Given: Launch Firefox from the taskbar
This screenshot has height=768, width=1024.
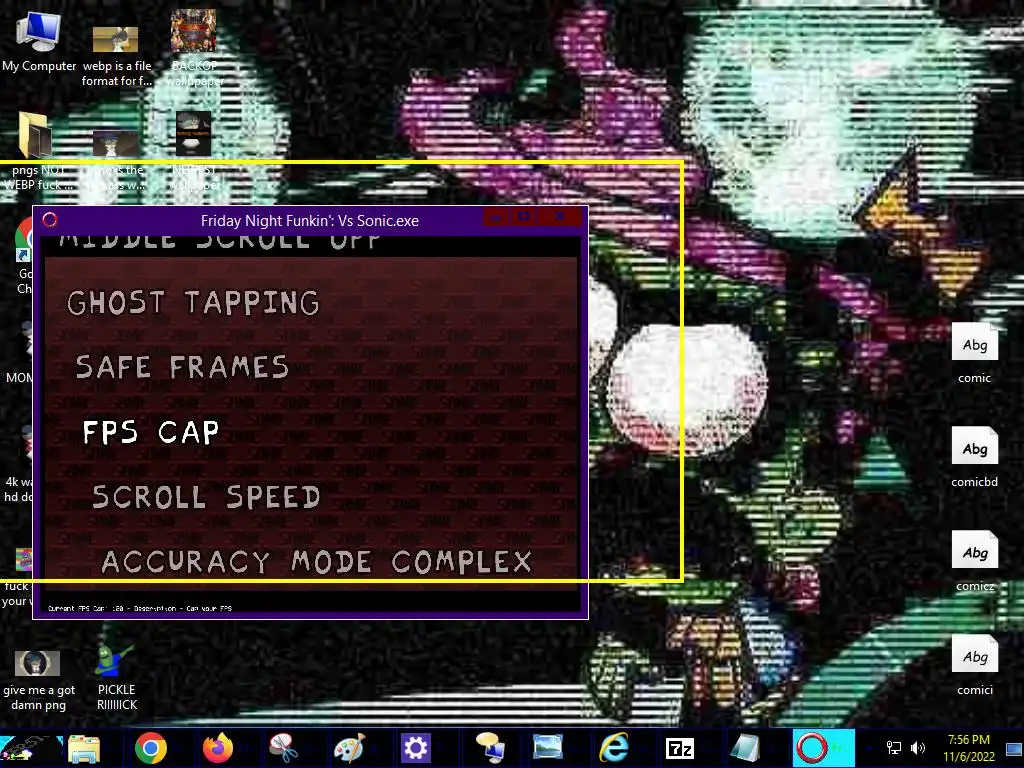Looking at the screenshot, I should 218,748.
